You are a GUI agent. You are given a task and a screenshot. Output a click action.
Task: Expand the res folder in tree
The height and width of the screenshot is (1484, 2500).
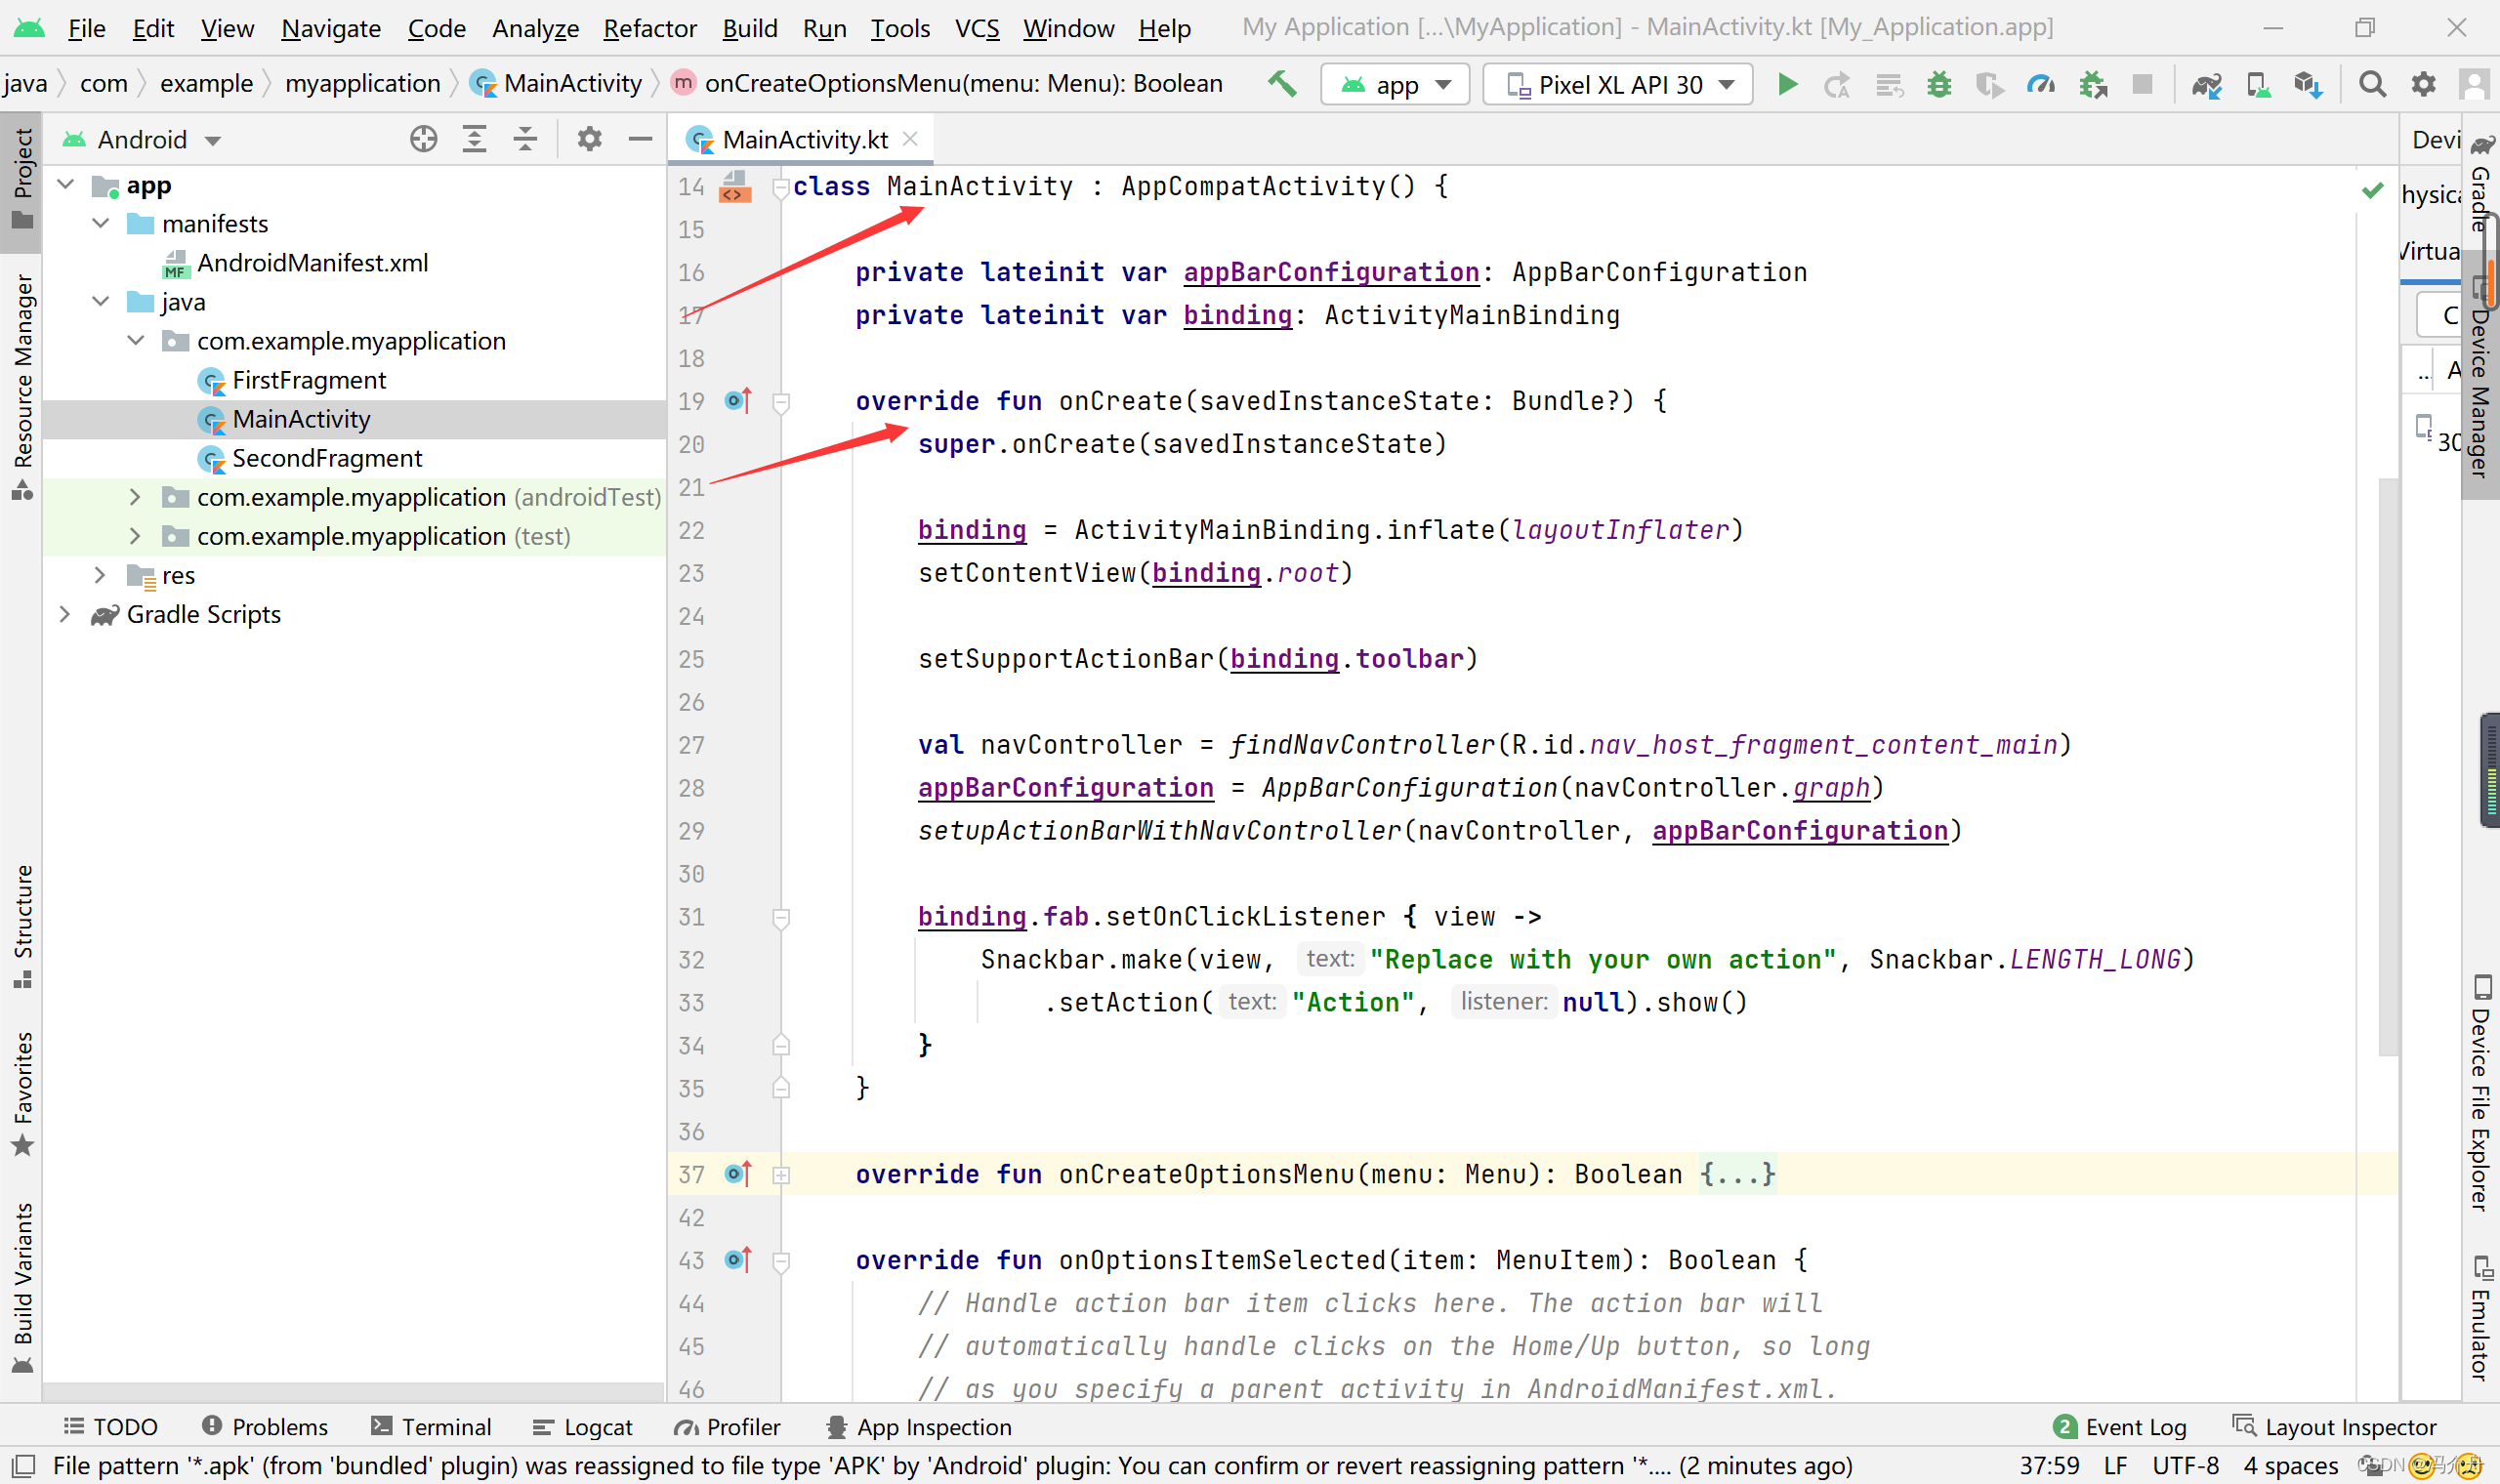tap(100, 575)
